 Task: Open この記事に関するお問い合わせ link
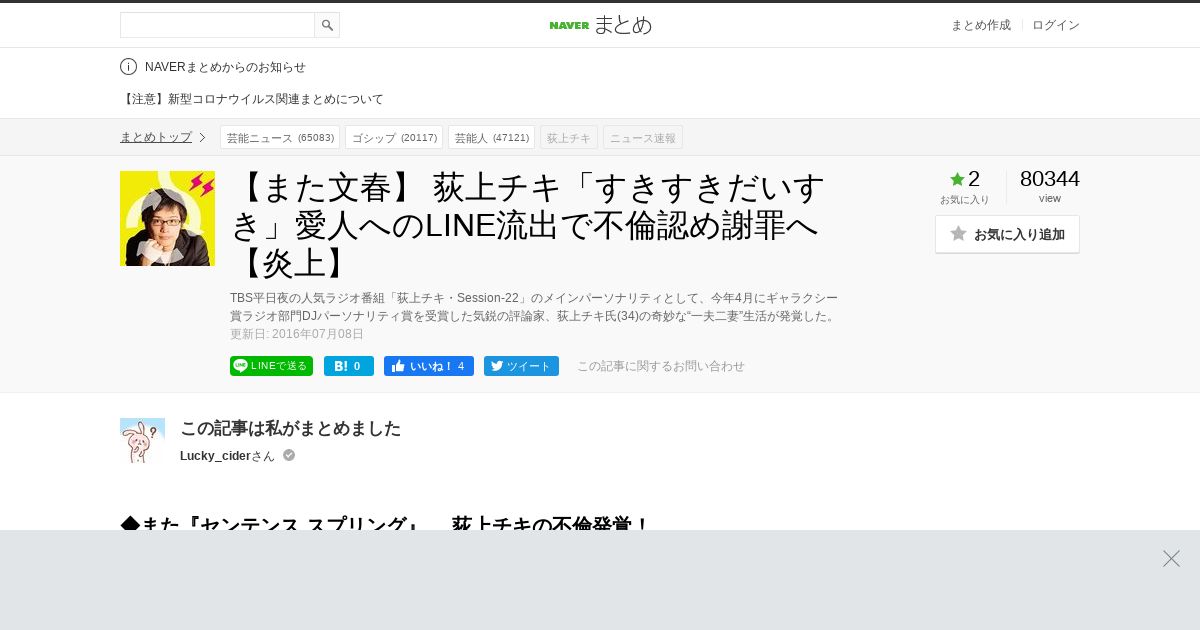coord(661,366)
